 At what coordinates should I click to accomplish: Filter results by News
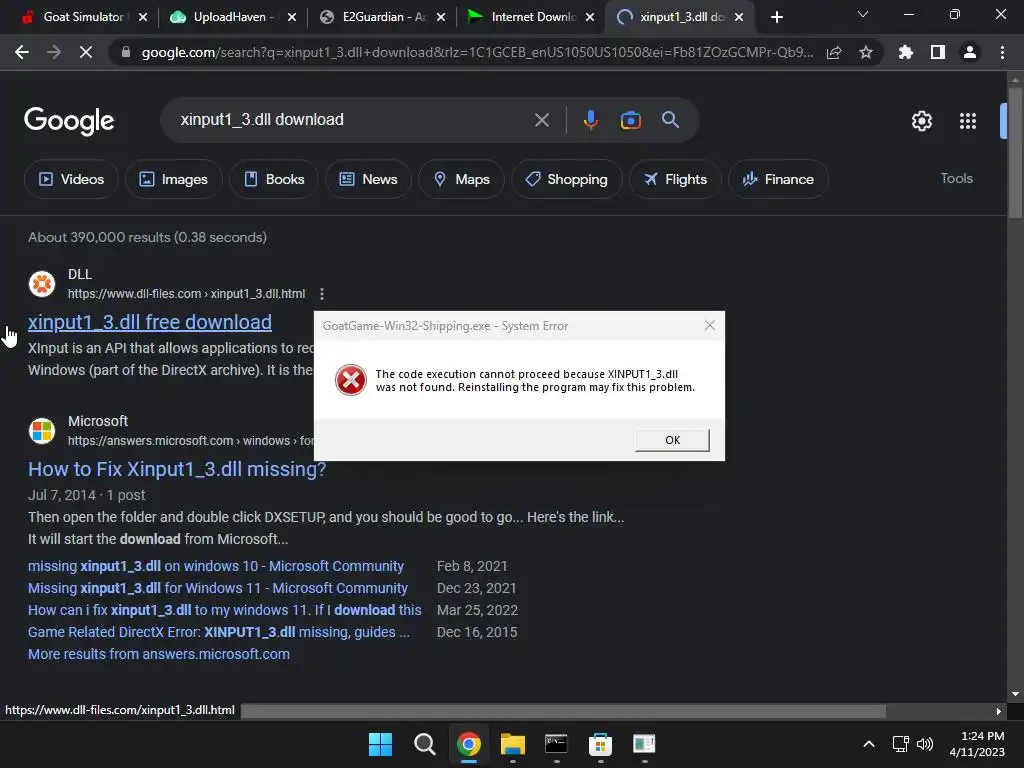368,179
